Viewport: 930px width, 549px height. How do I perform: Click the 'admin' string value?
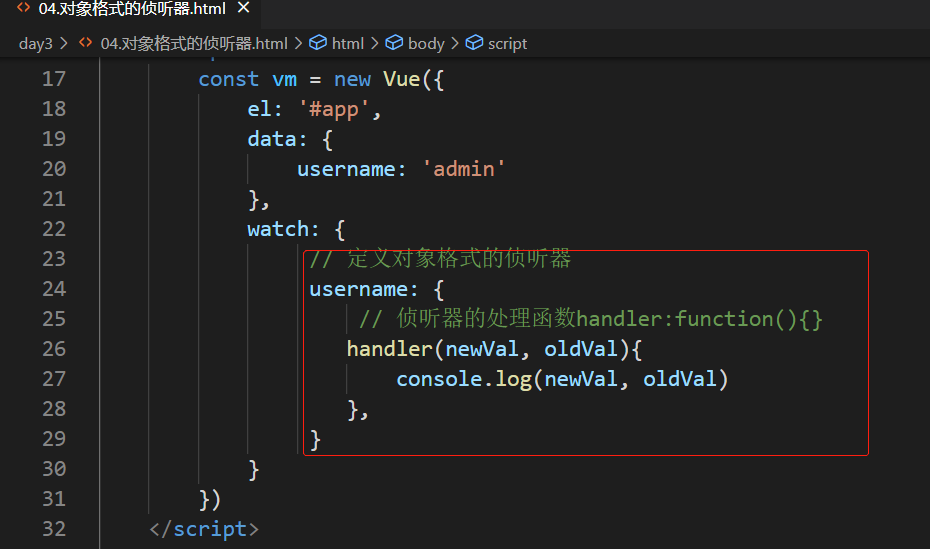464,170
